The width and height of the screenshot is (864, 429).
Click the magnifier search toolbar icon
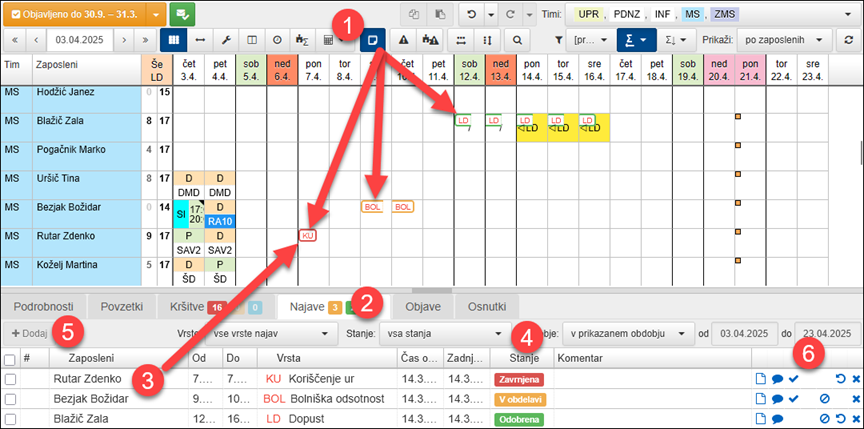point(517,40)
